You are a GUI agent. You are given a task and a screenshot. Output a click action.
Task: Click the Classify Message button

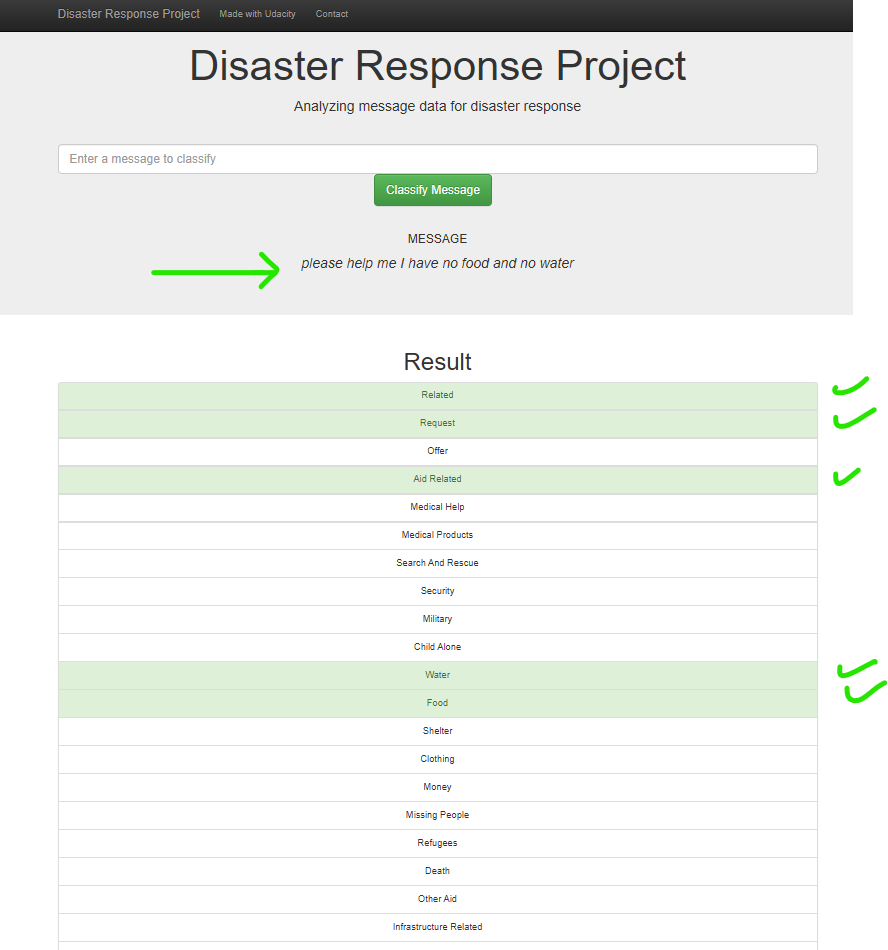(432, 190)
